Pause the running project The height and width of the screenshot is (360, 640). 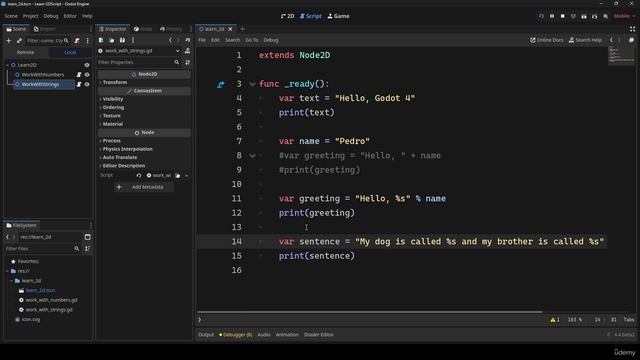click(x=552, y=16)
